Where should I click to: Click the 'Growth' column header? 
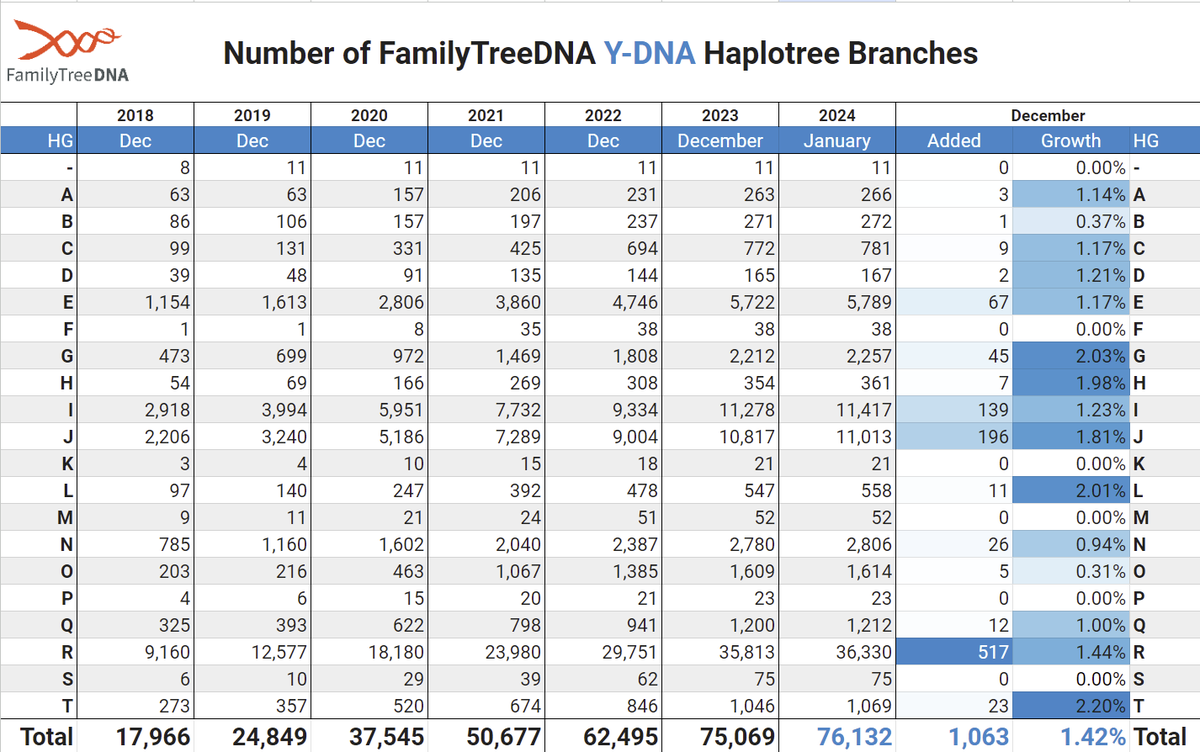pyautogui.click(x=1070, y=141)
